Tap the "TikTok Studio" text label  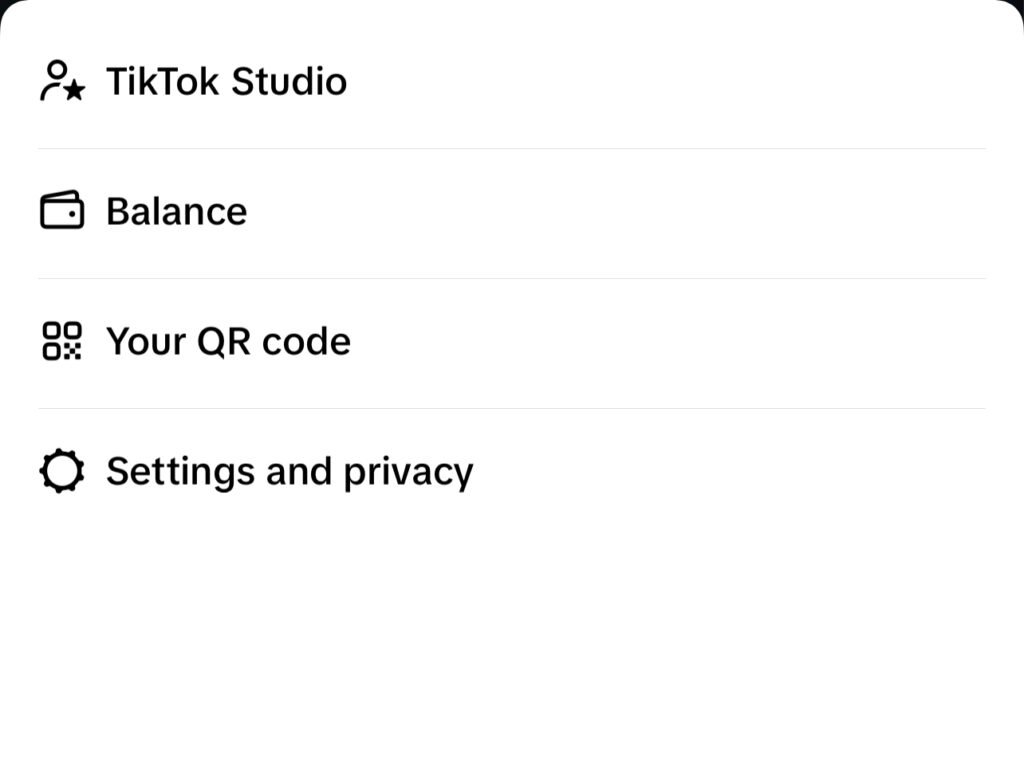coord(226,81)
